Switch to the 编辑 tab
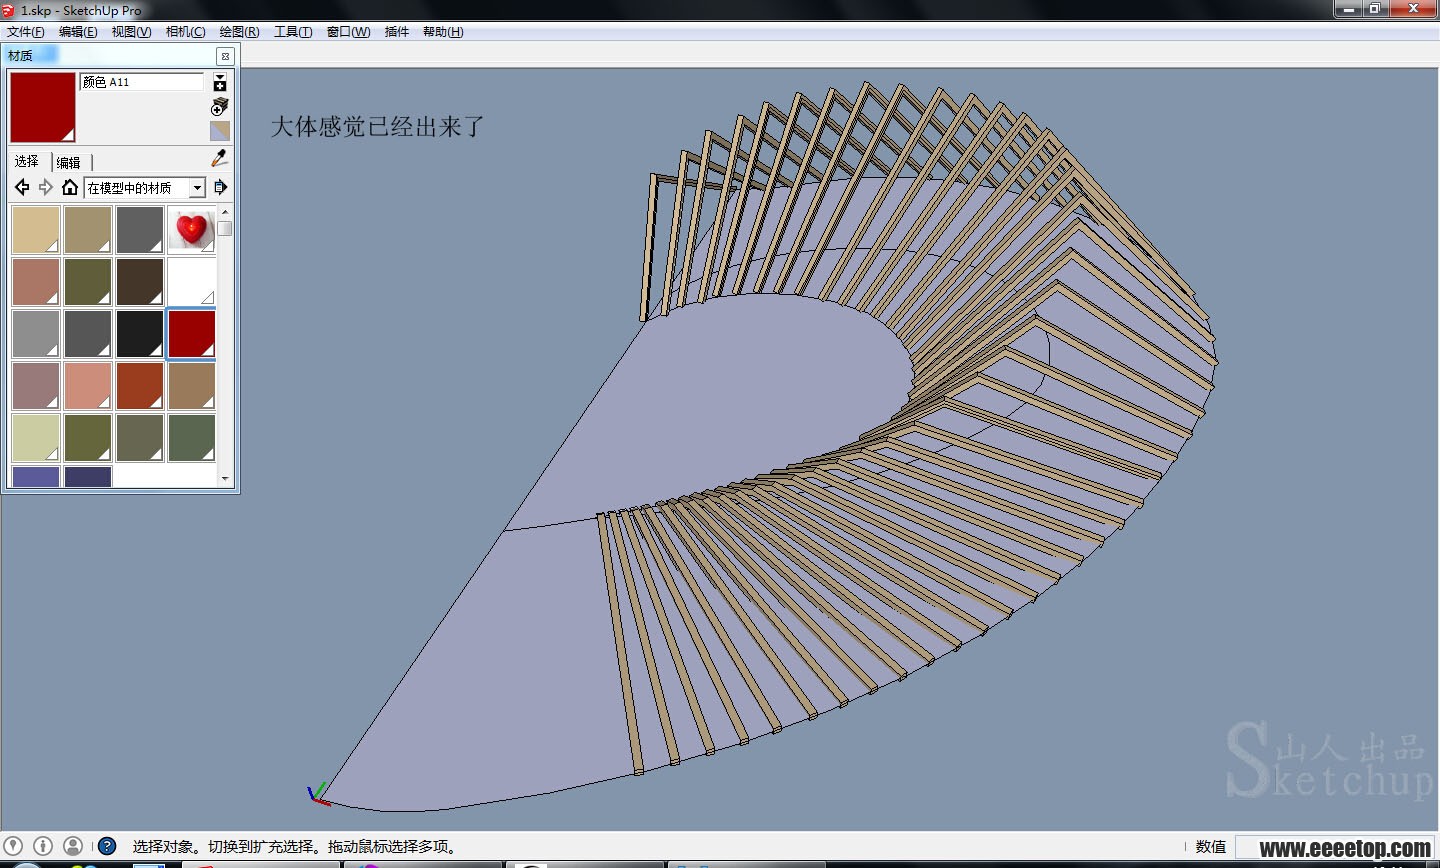 point(68,162)
